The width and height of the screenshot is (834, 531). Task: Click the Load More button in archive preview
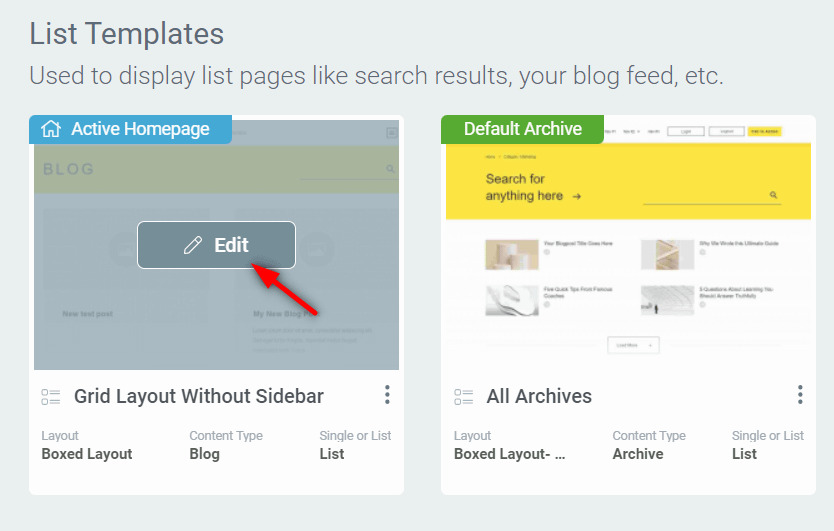point(633,345)
